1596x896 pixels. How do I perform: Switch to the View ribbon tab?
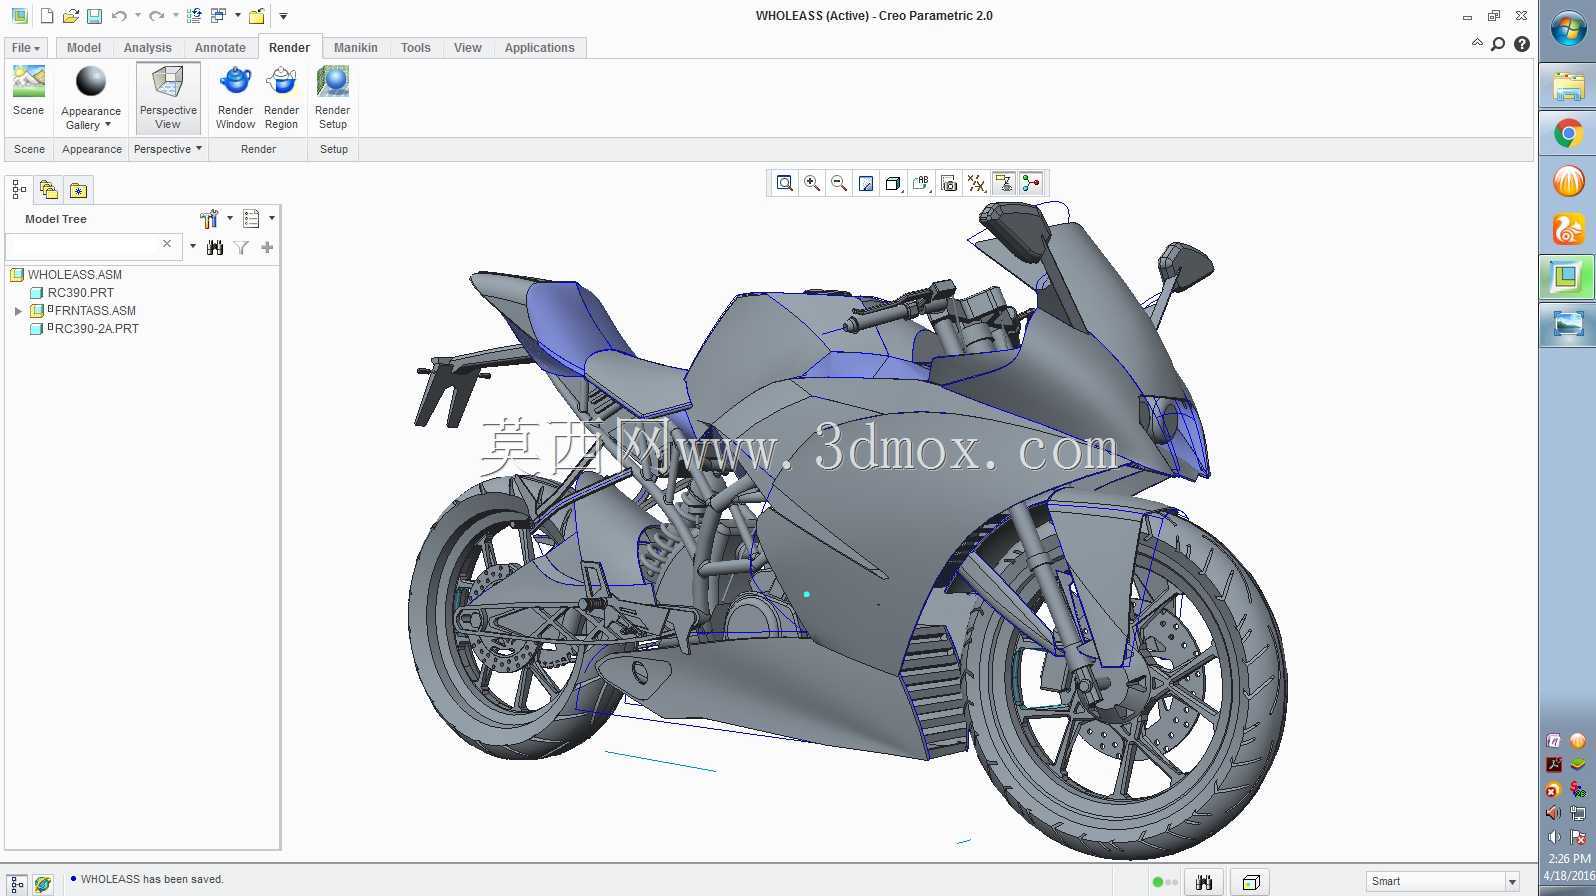click(468, 48)
